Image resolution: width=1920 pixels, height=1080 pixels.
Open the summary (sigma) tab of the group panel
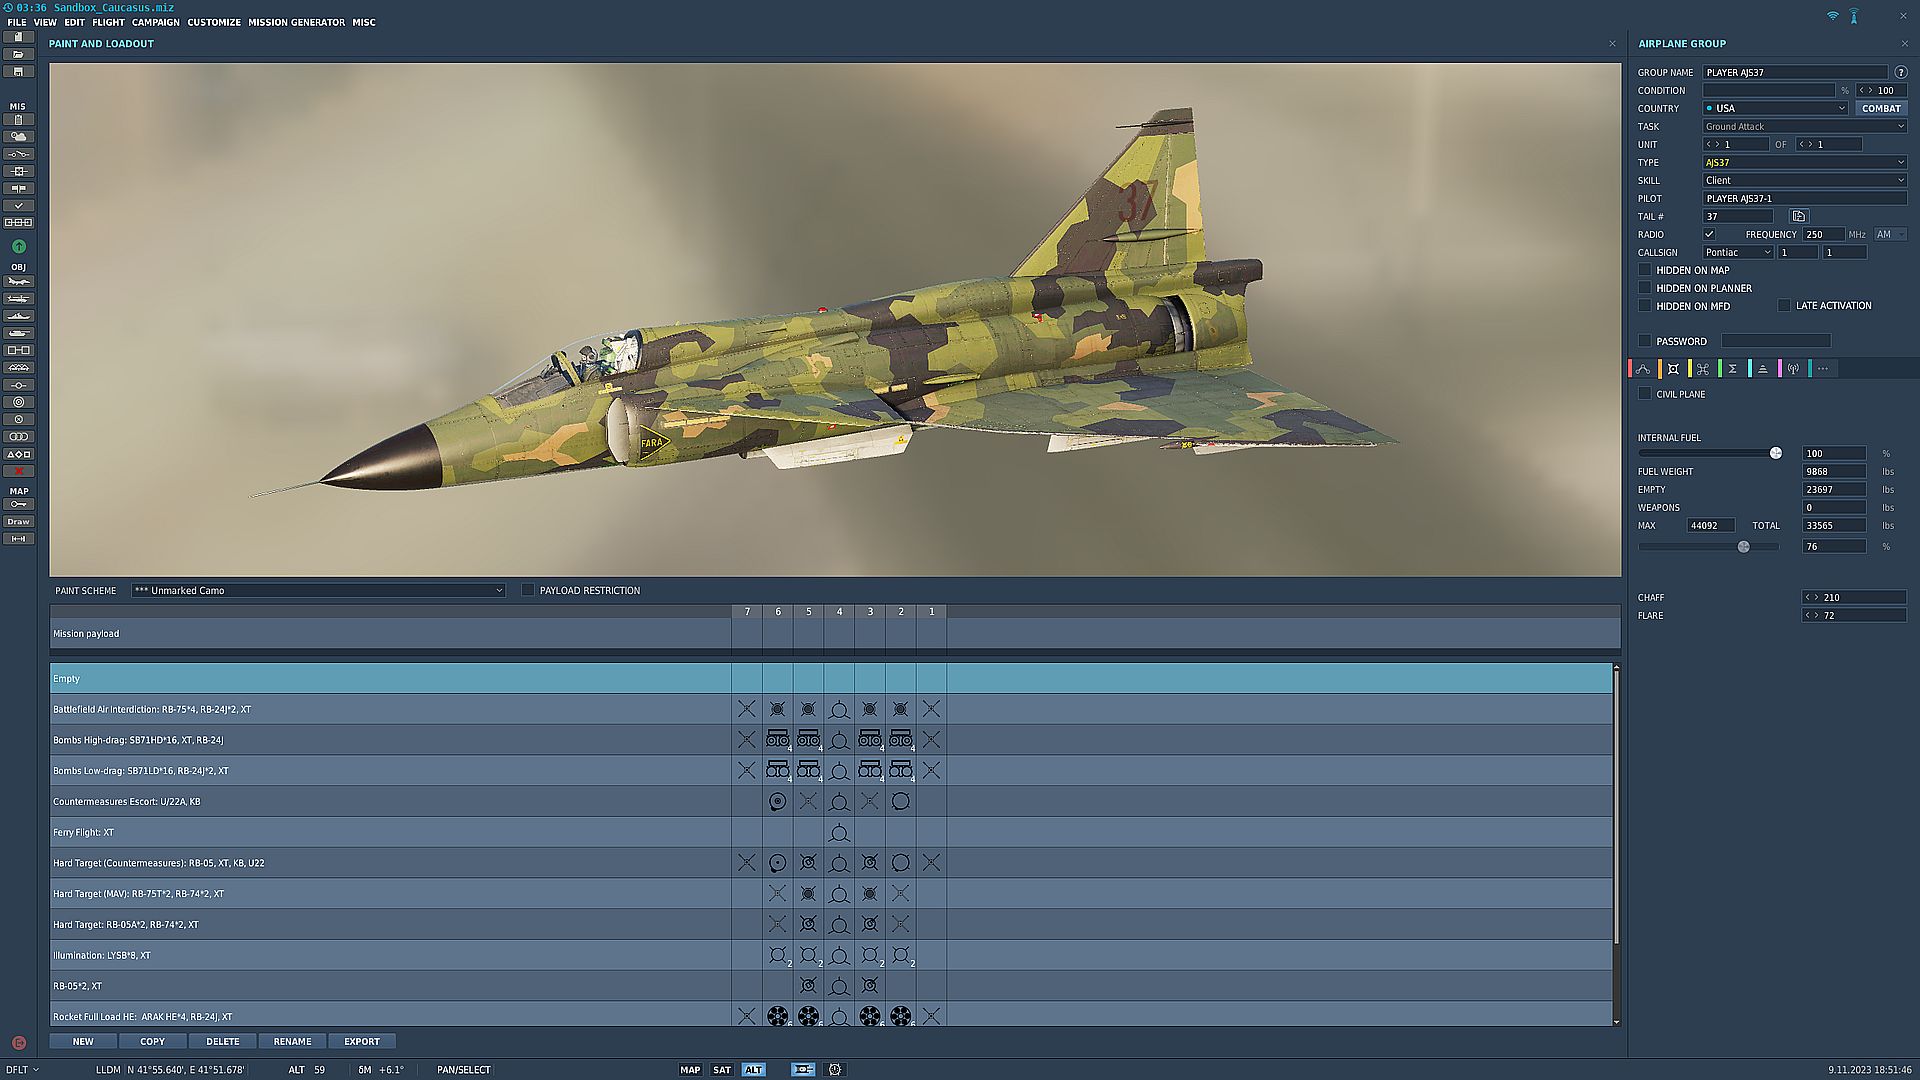pyautogui.click(x=1733, y=368)
